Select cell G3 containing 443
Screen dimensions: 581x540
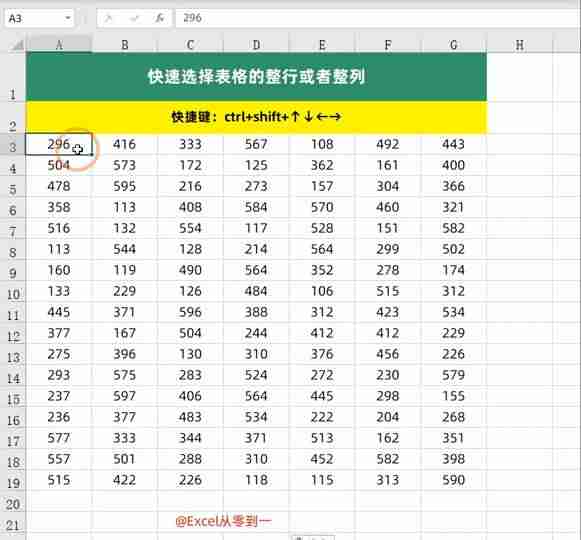(x=454, y=144)
